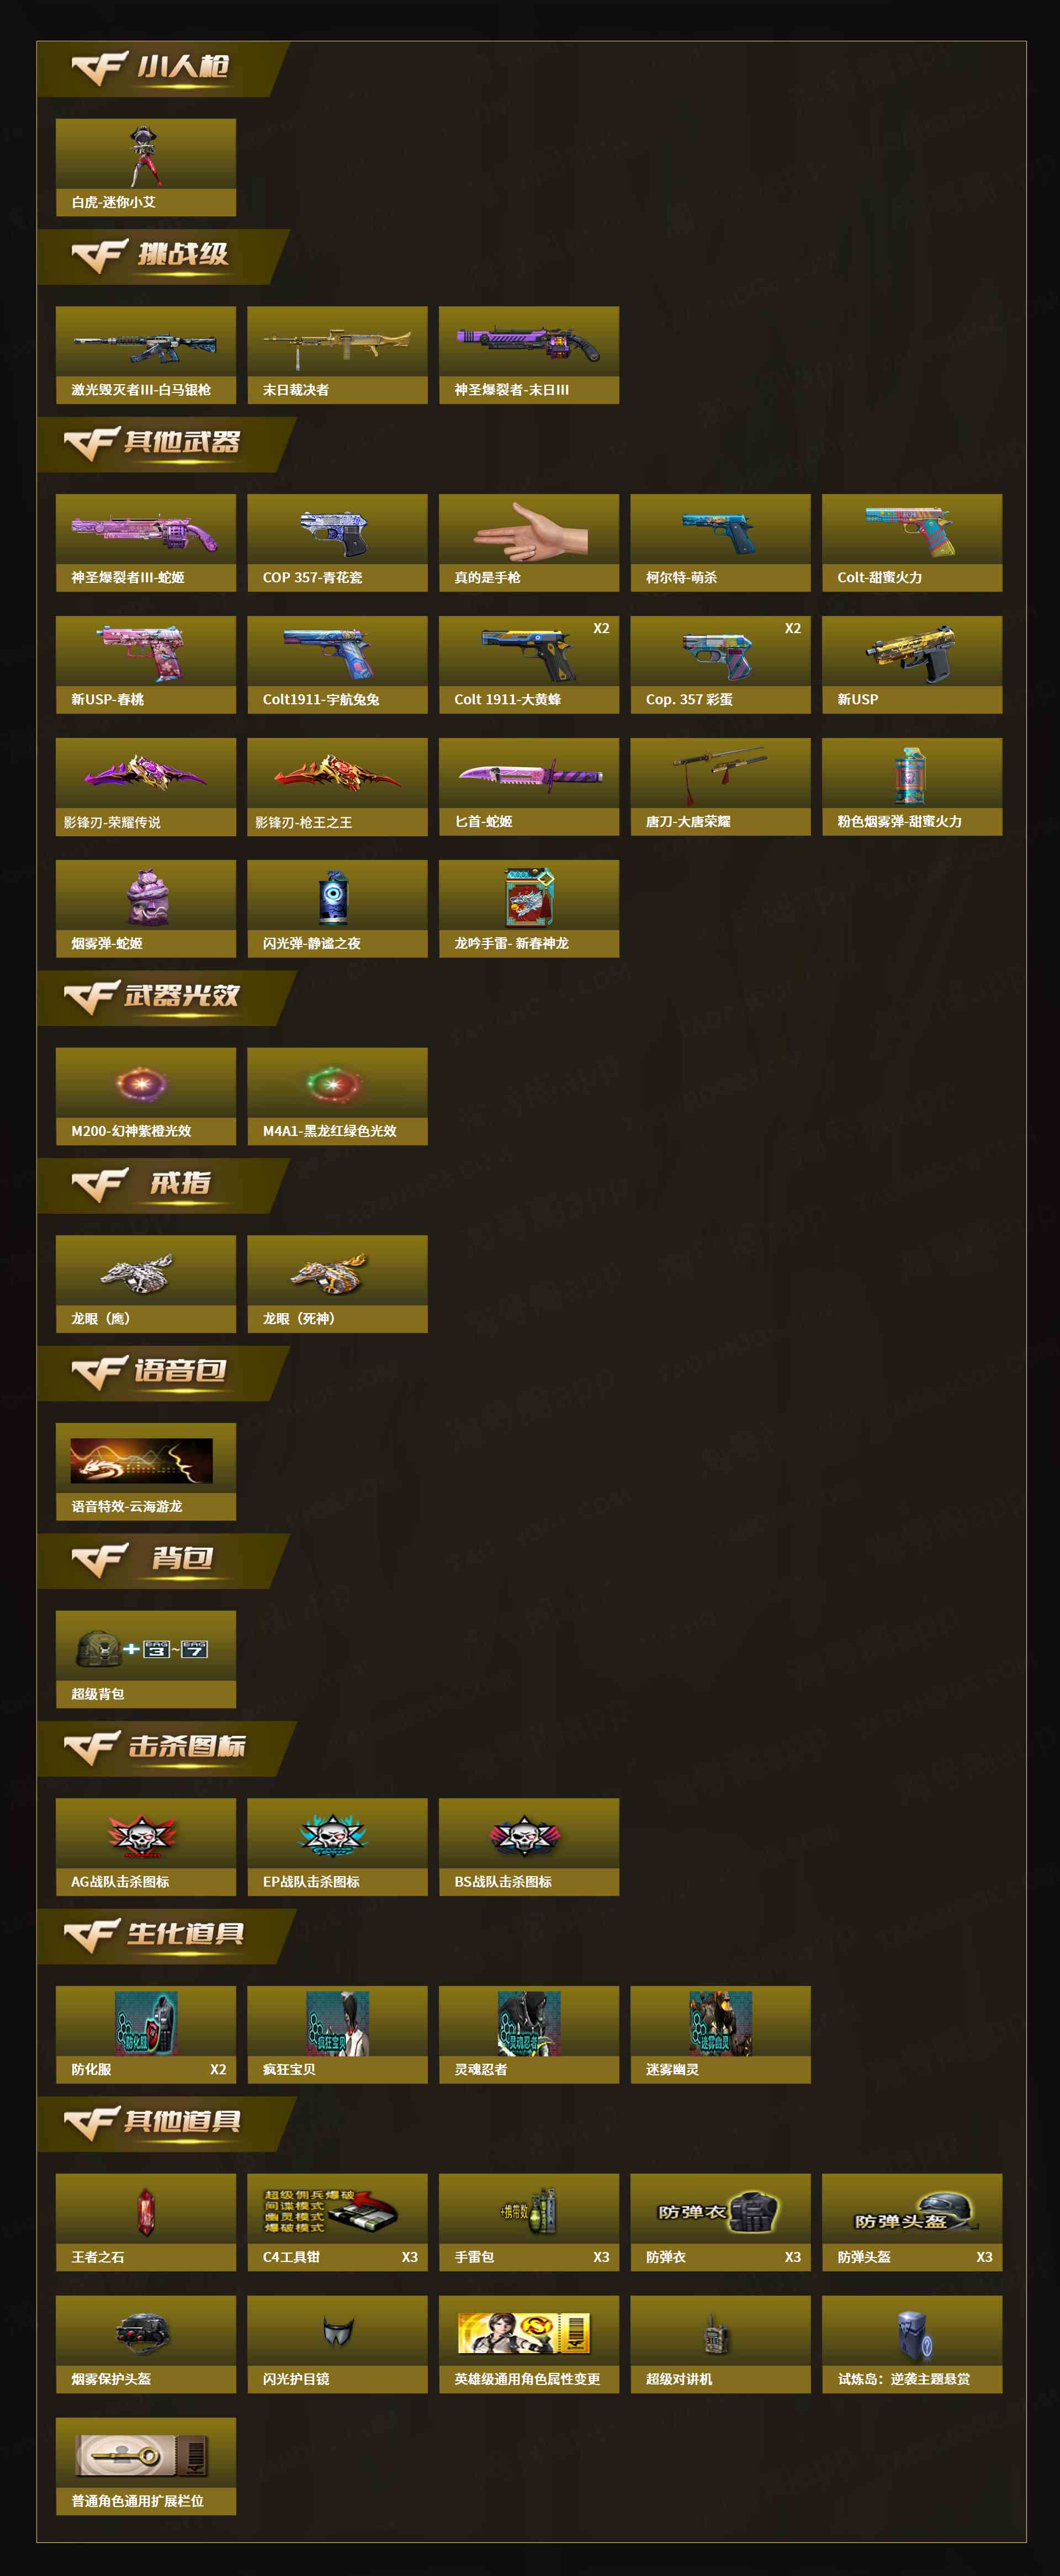Open the 唐刀-大唐荣耀 sword item
This screenshot has height=2576, width=1060.
point(720,787)
